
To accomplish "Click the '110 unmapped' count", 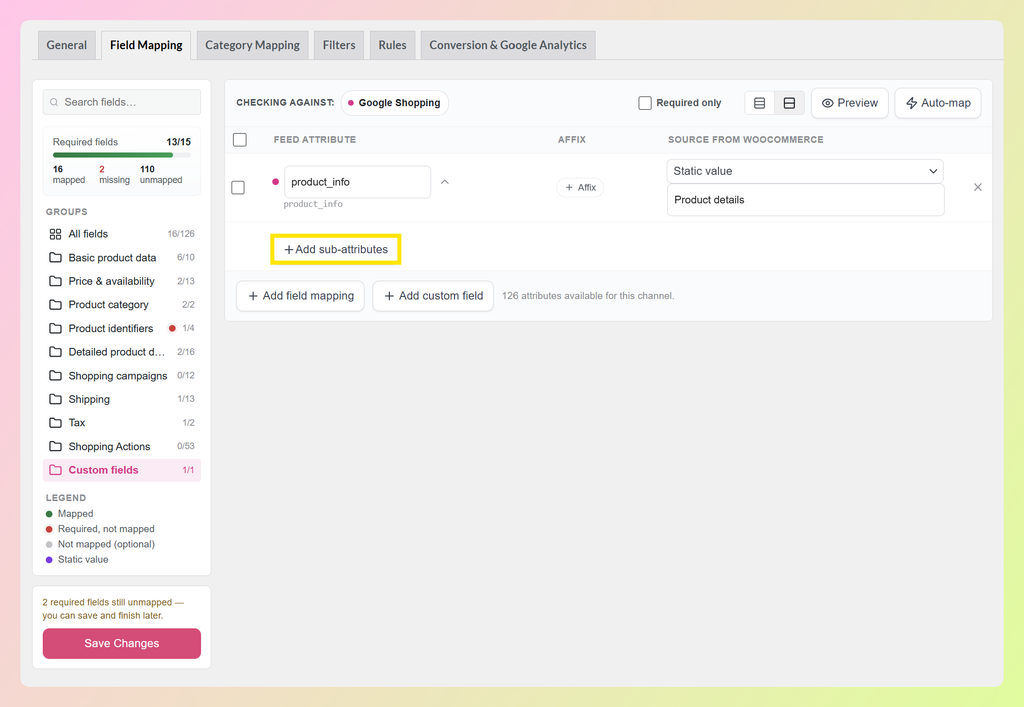I will (x=161, y=174).
